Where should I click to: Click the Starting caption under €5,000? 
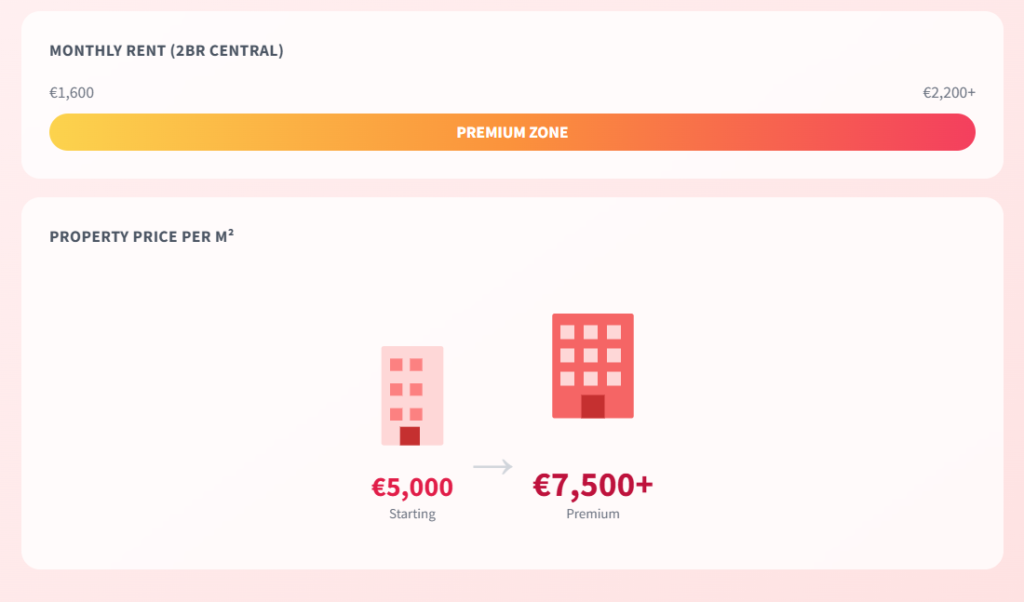[412, 514]
